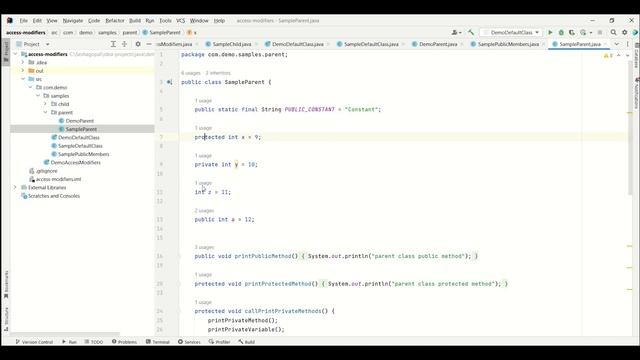Viewport: 640px width, 360px height.
Task: Click editor vertical scrollbar
Action: point(630,127)
